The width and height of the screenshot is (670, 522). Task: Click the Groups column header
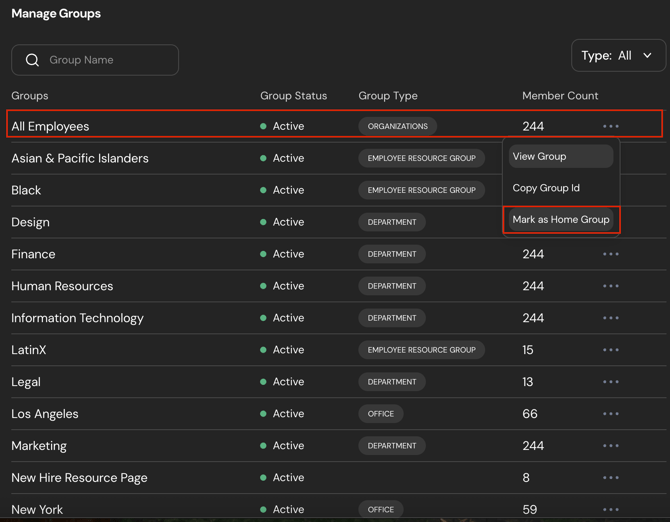tap(30, 96)
